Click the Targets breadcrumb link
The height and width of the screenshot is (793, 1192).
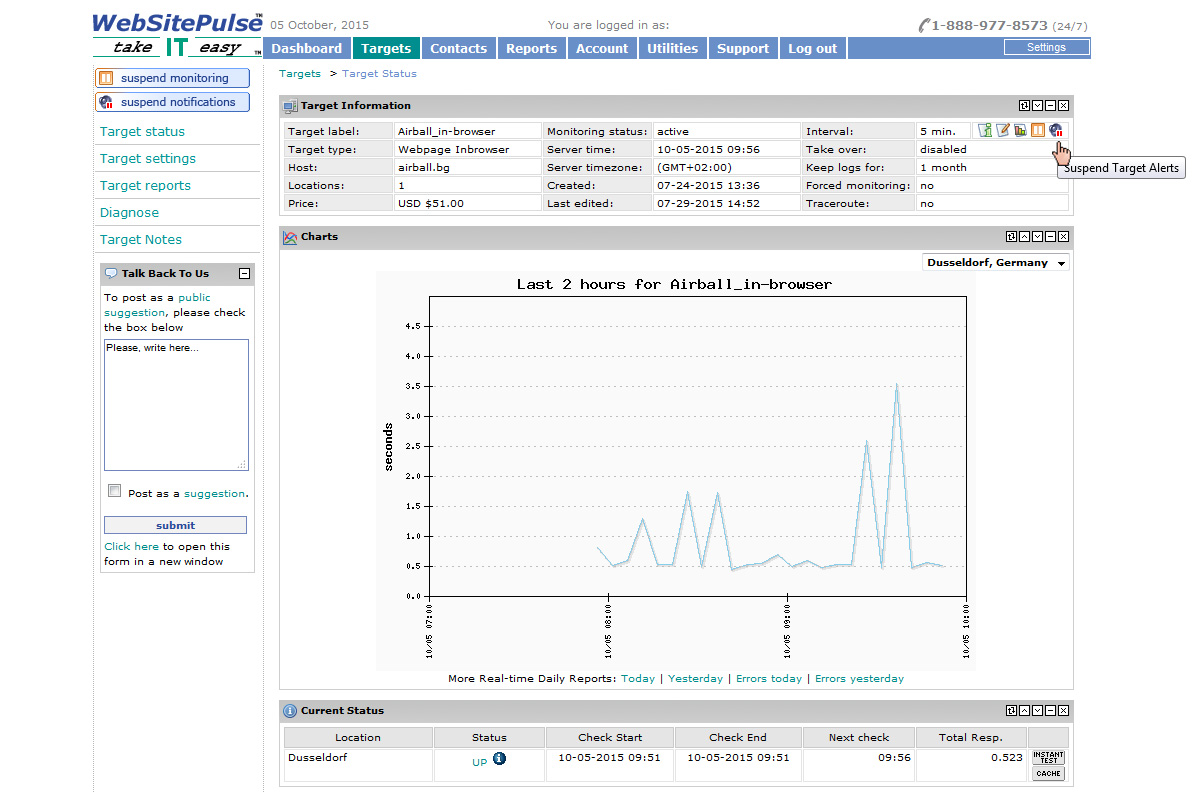point(300,74)
